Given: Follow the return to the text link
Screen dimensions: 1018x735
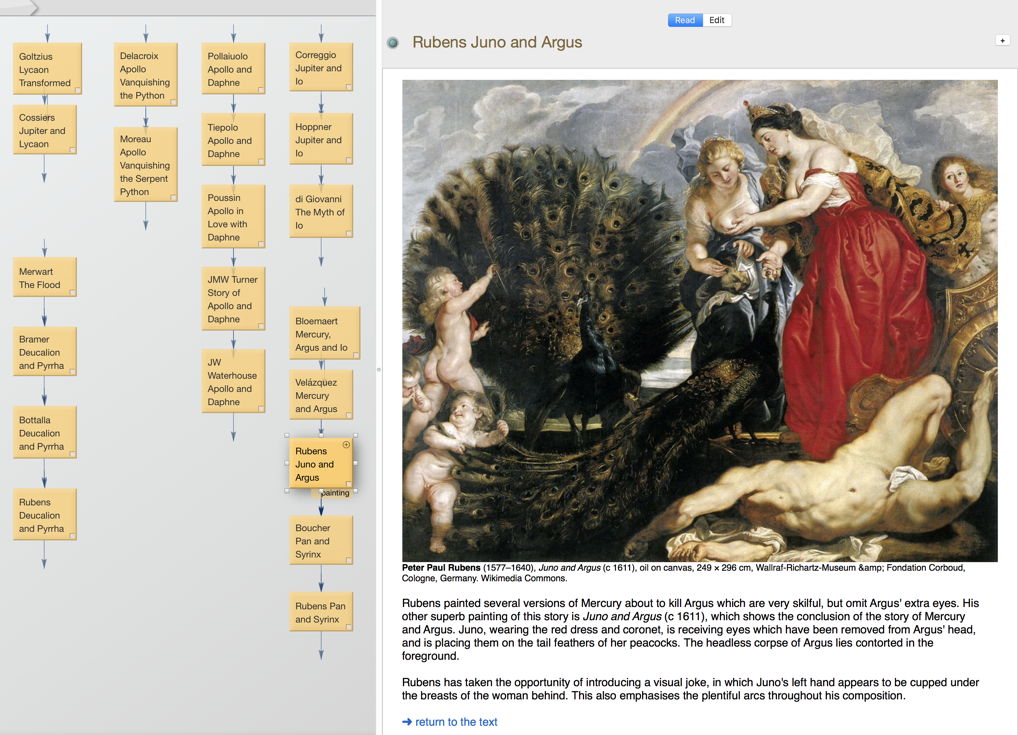Looking at the screenshot, I should click(456, 721).
